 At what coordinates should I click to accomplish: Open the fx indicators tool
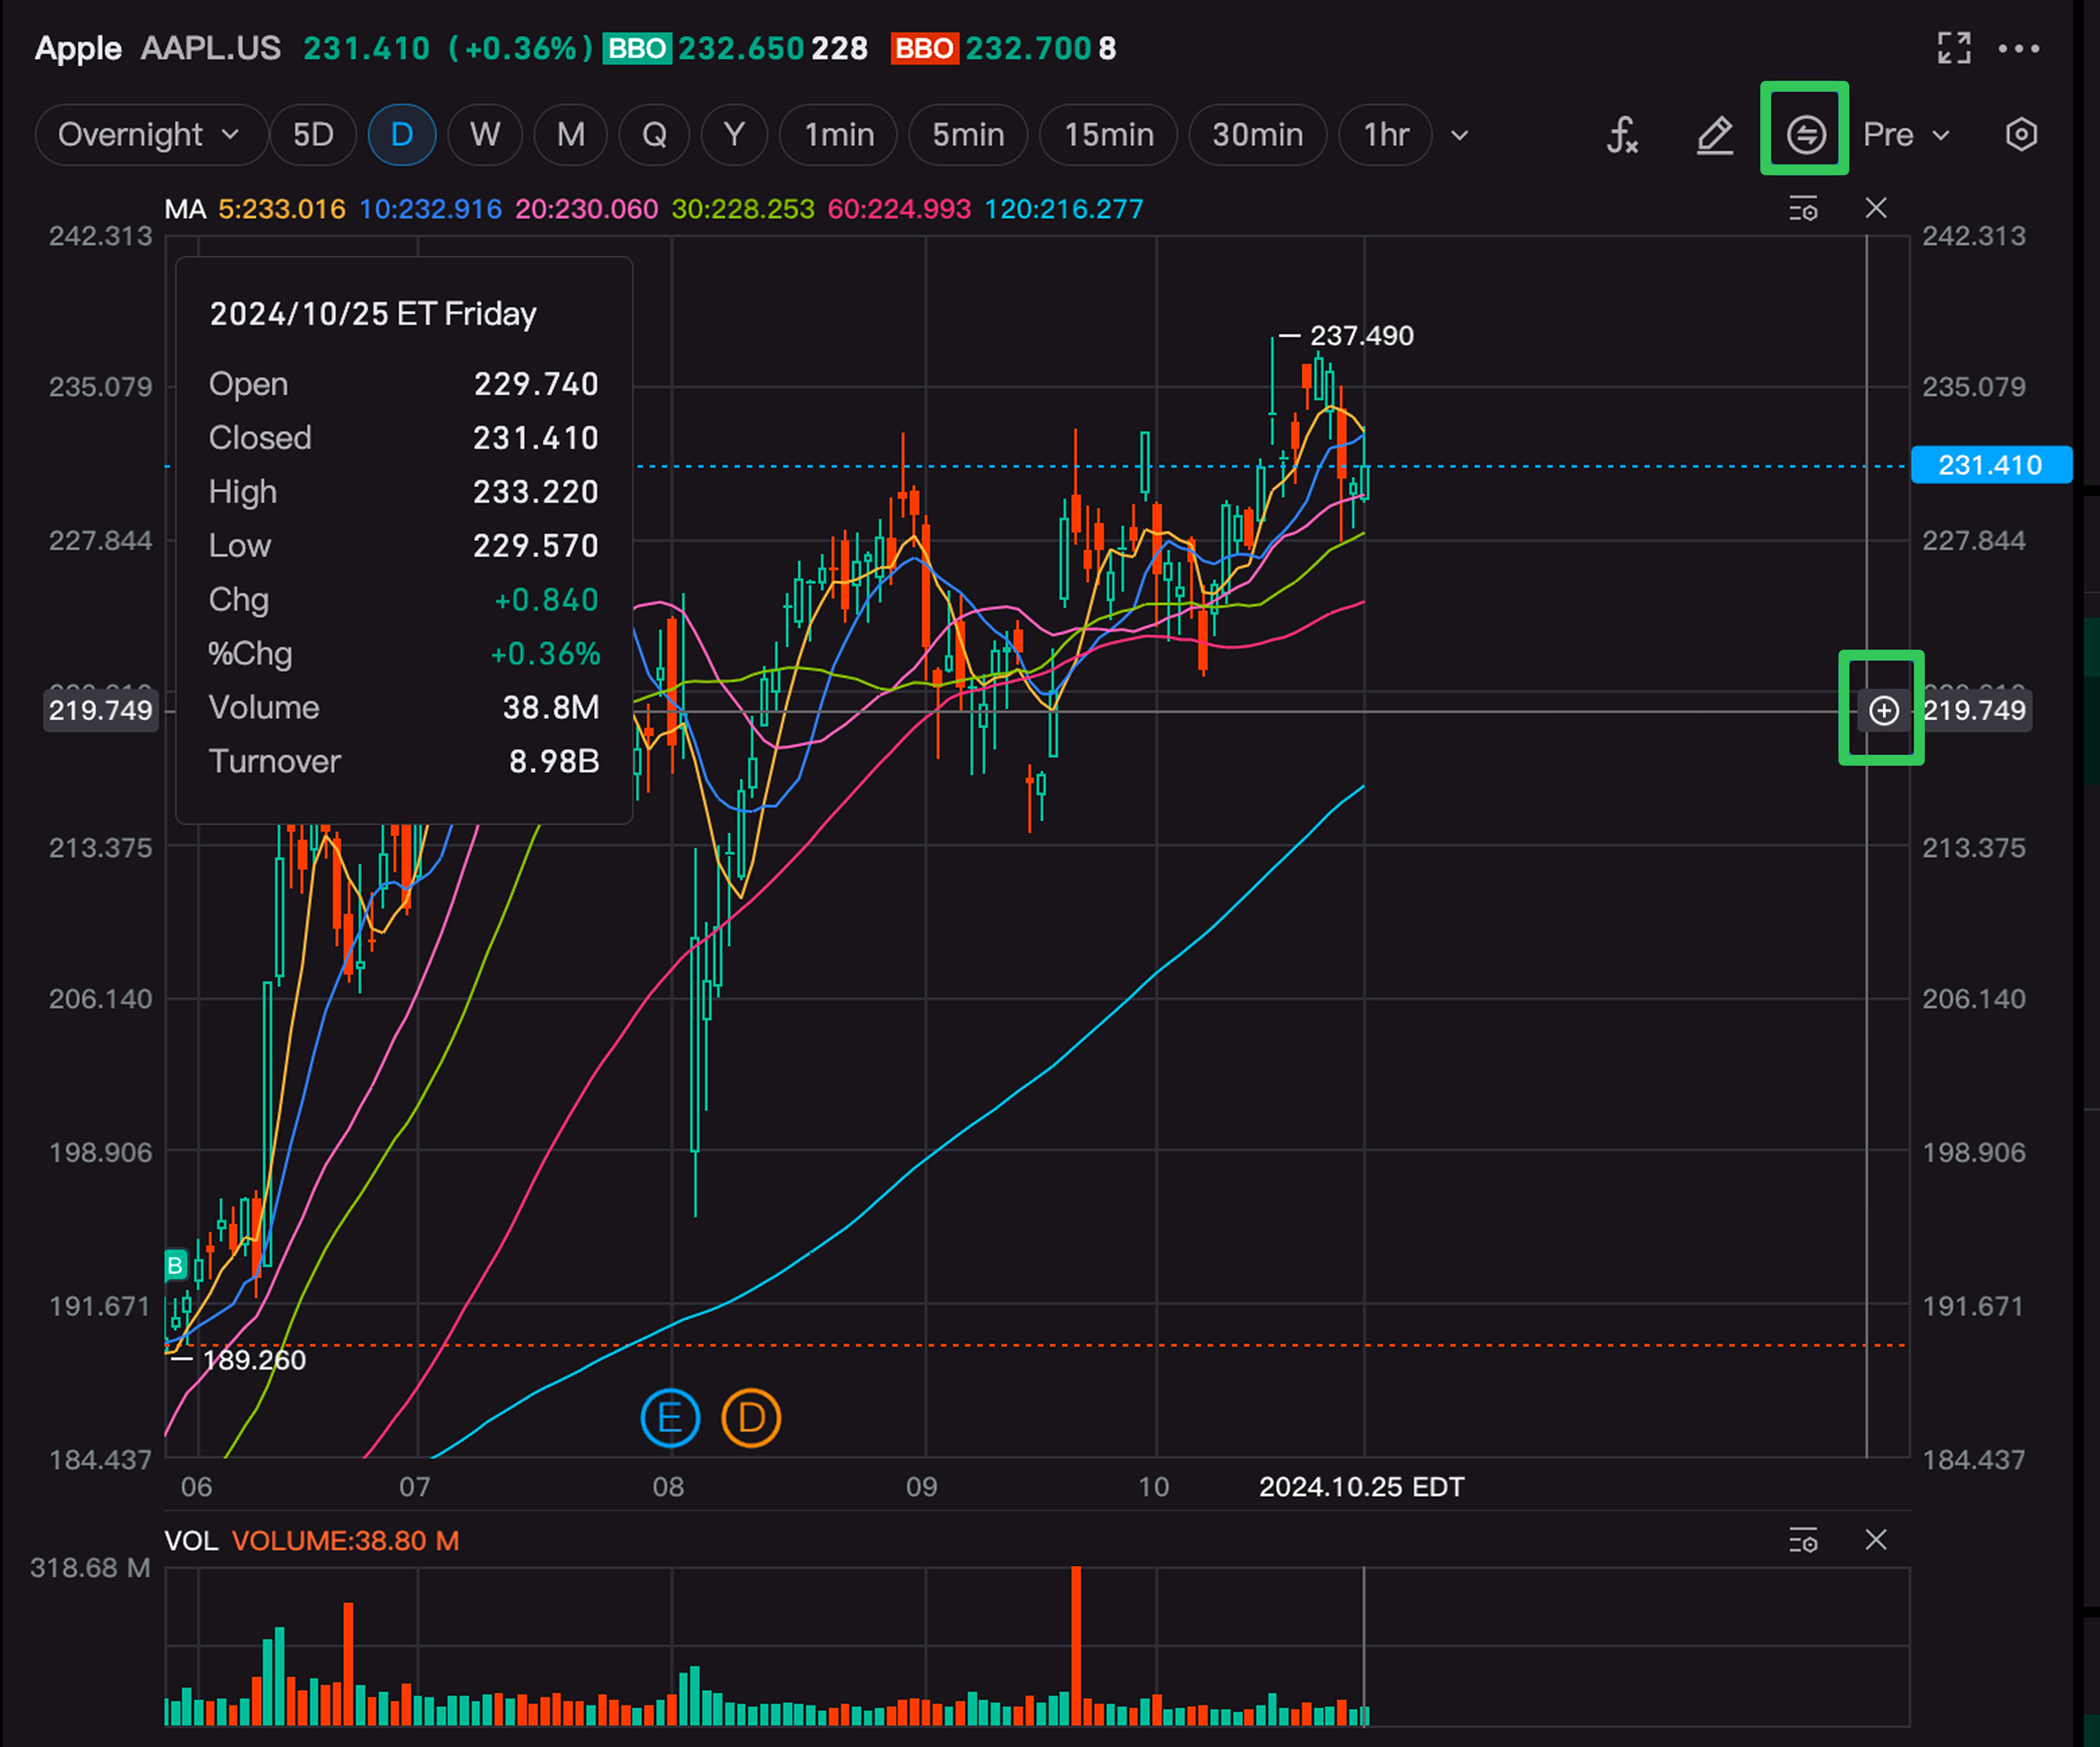click(1621, 134)
